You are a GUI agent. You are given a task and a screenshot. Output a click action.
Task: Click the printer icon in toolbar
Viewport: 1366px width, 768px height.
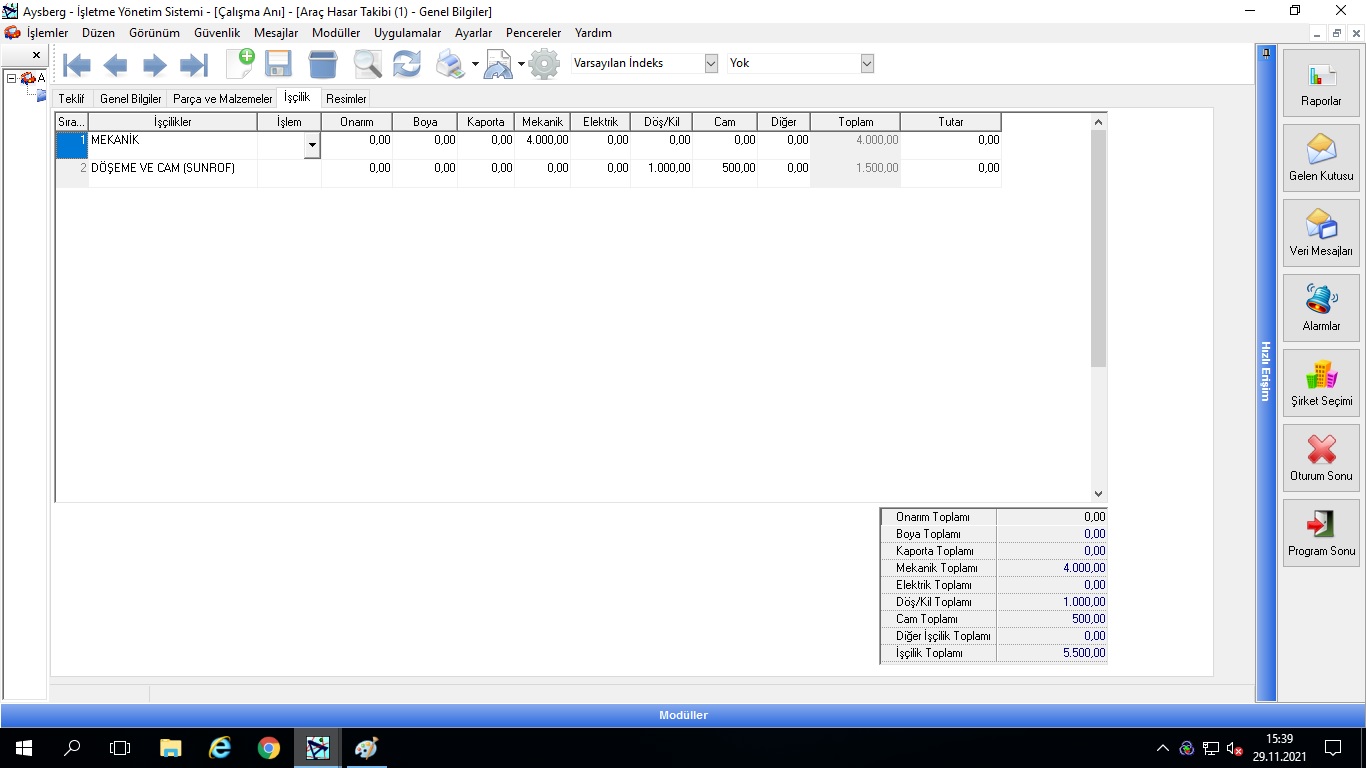coord(450,65)
